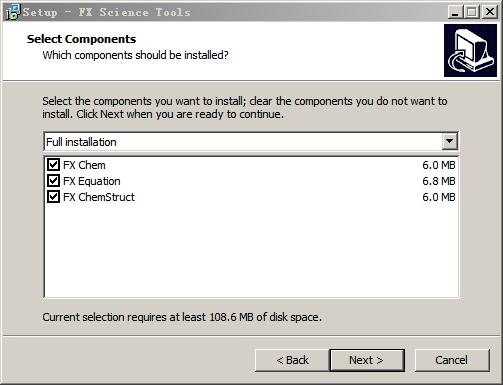Select the Full installation combo box
The width and height of the screenshot is (503, 385).
pos(251,142)
